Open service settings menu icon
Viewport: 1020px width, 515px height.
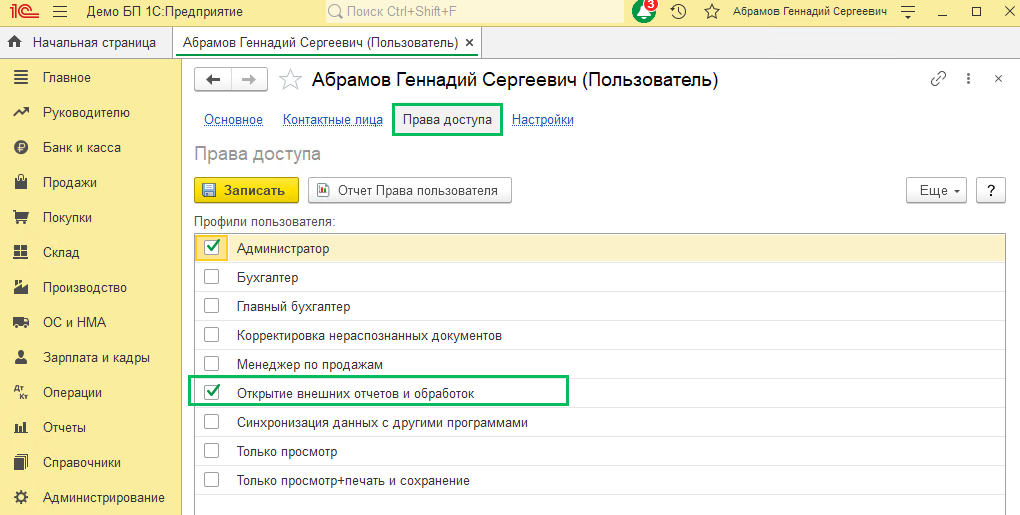(907, 12)
